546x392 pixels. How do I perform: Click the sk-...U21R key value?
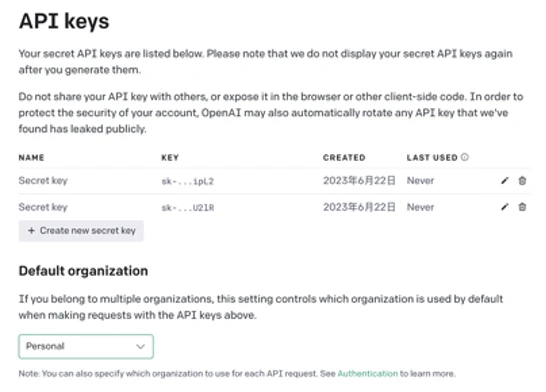pos(188,208)
